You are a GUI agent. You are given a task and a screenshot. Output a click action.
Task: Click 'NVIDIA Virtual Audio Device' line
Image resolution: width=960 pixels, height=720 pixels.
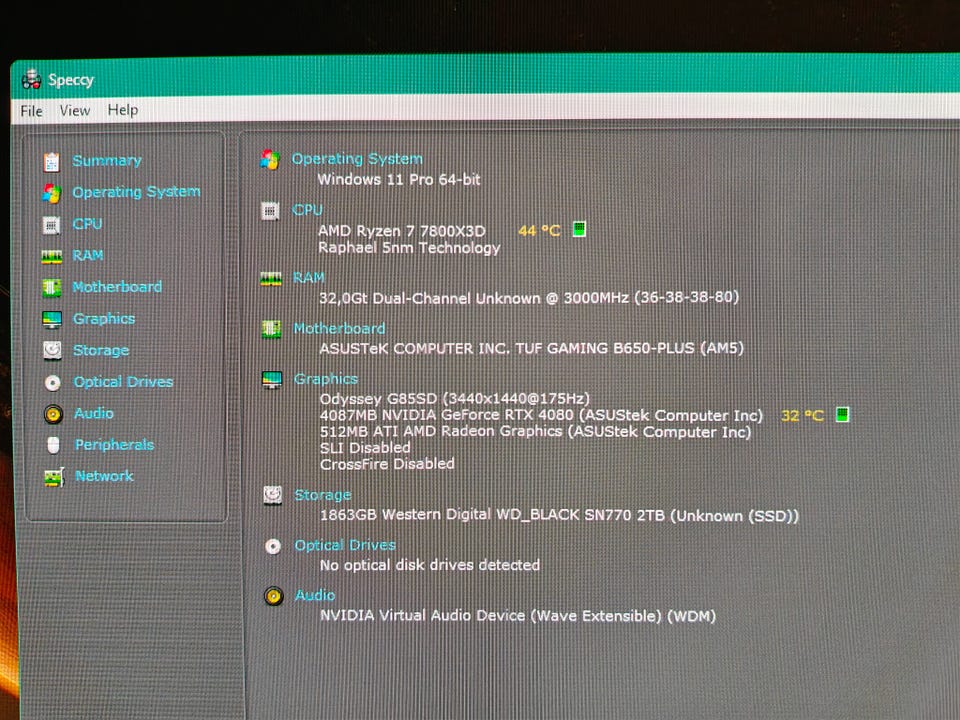tap(518, 615)
